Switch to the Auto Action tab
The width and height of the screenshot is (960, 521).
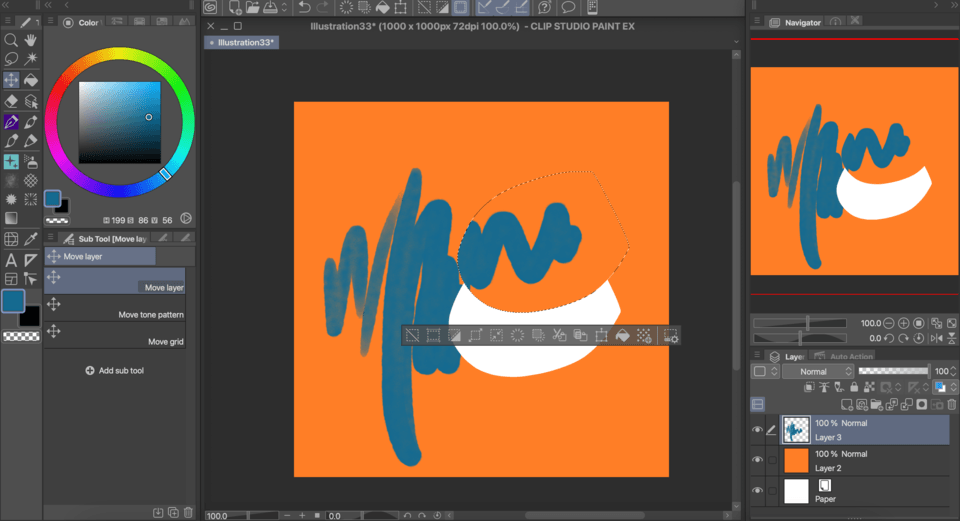coord(844,356)
